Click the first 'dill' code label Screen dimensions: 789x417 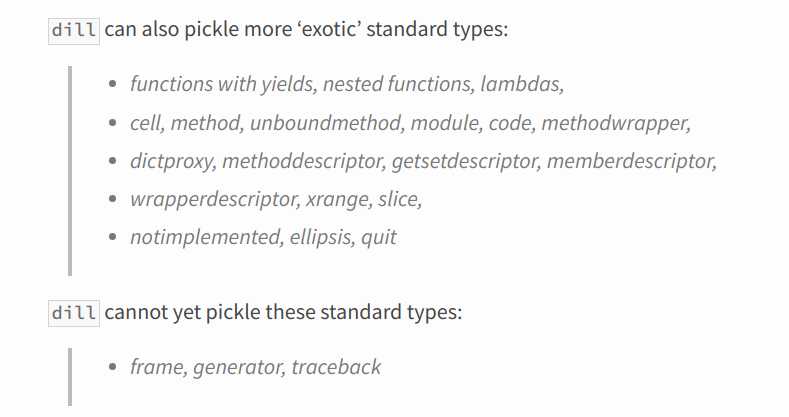click(x=74, y=30)
